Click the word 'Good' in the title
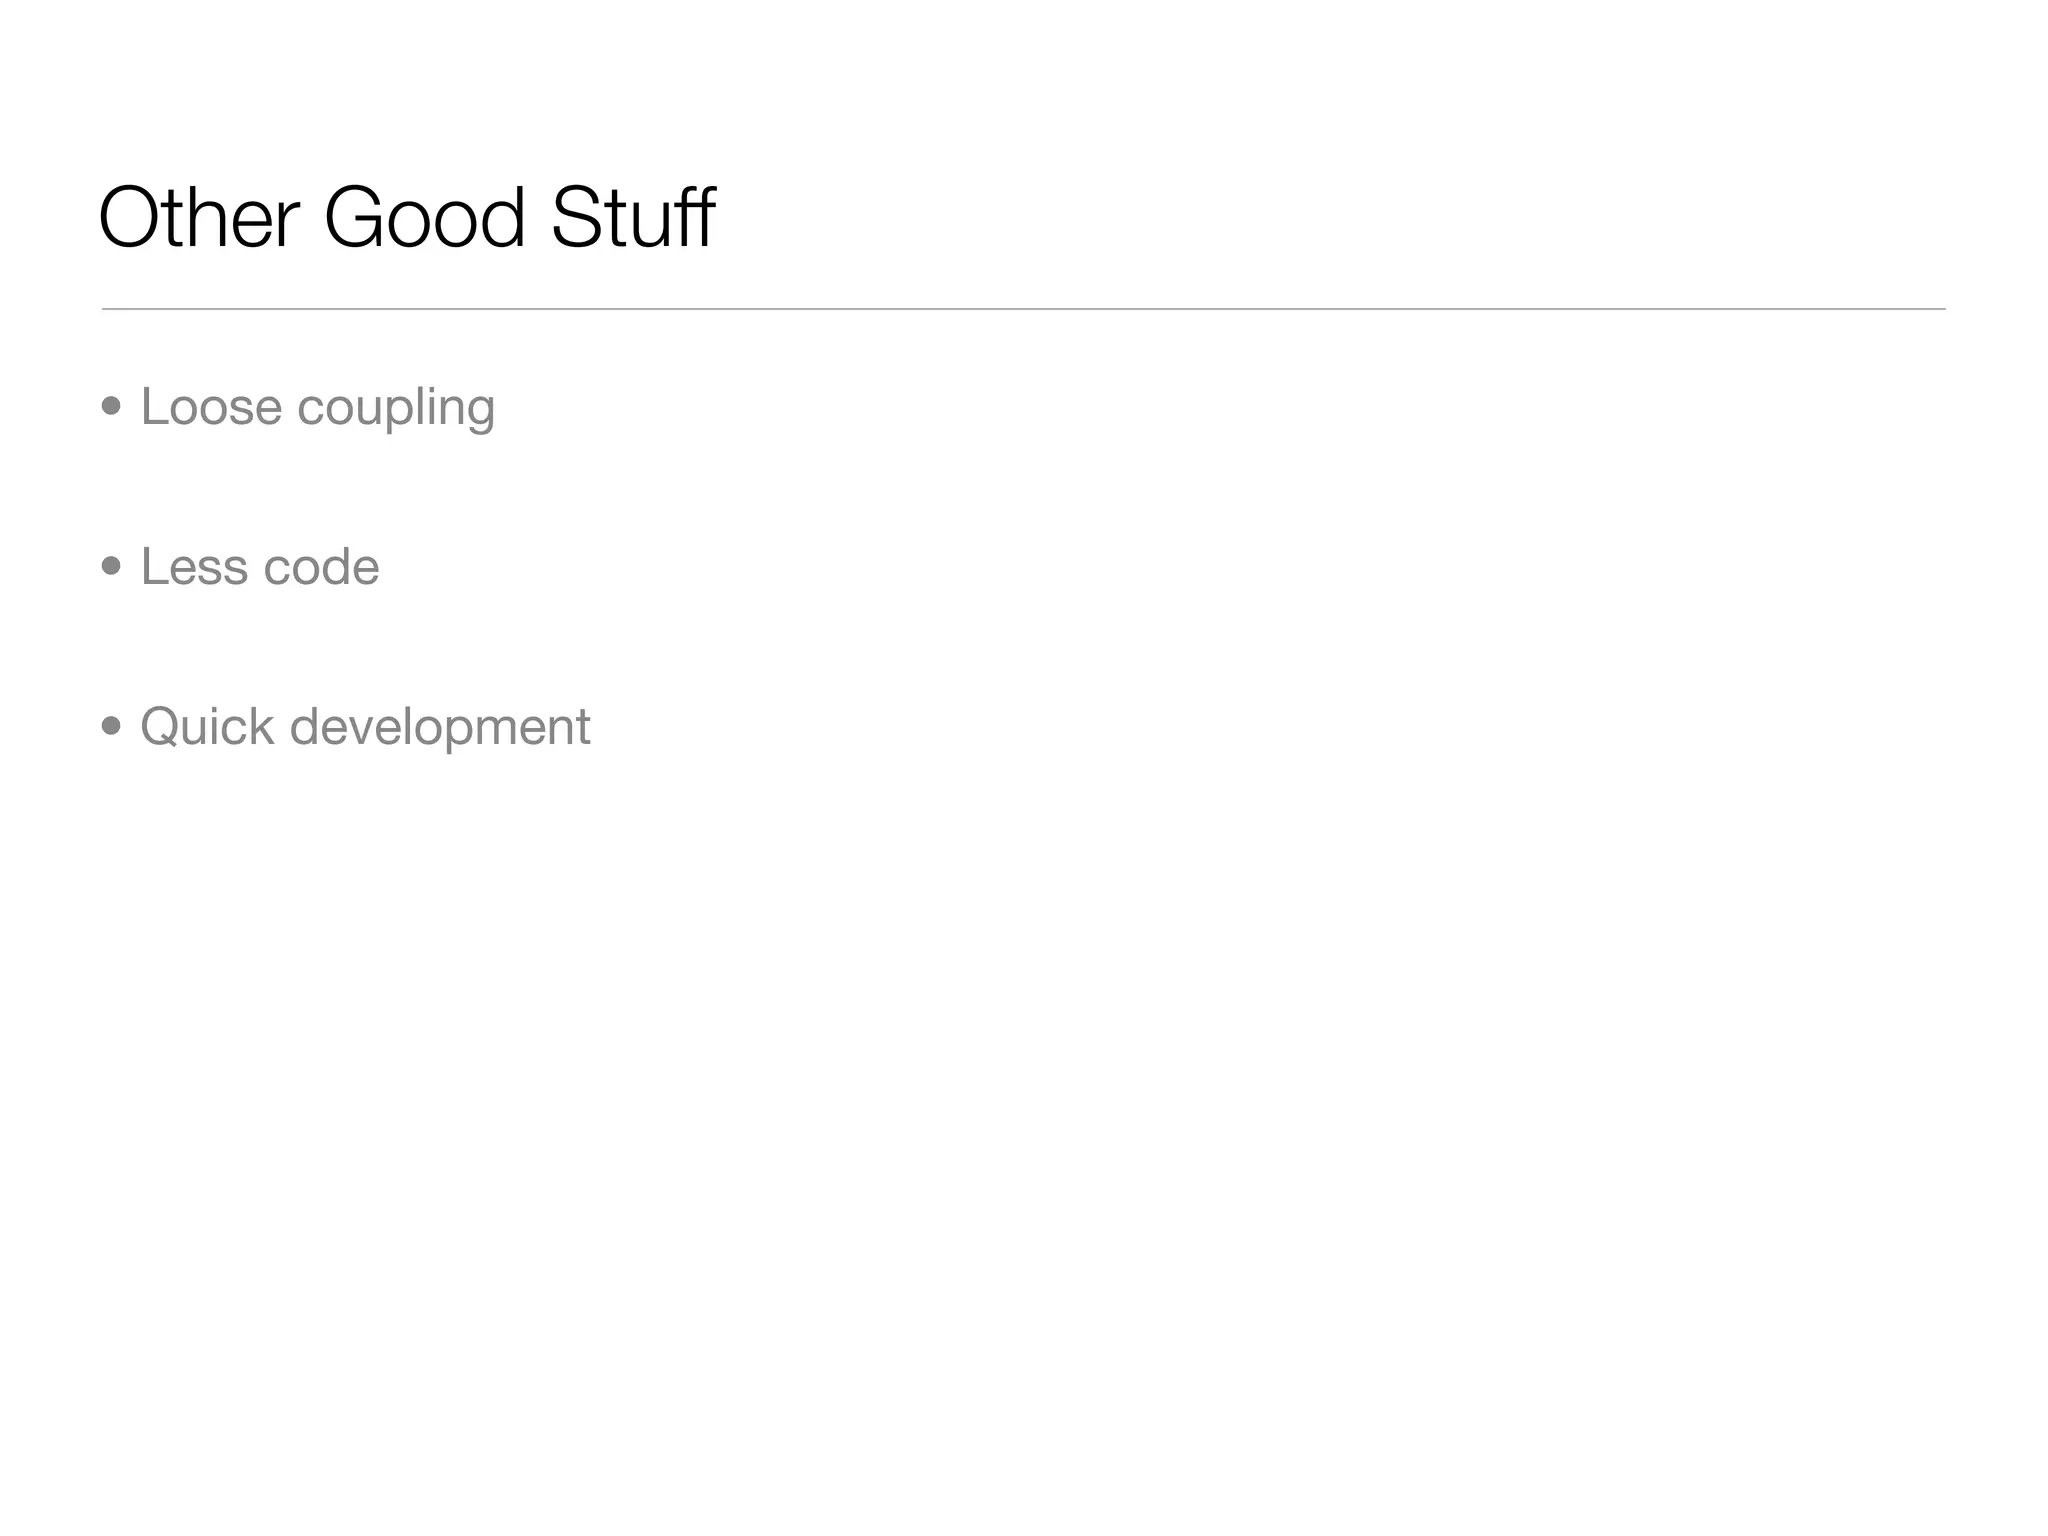The image size is (2048, 1536). pos(424,218)
